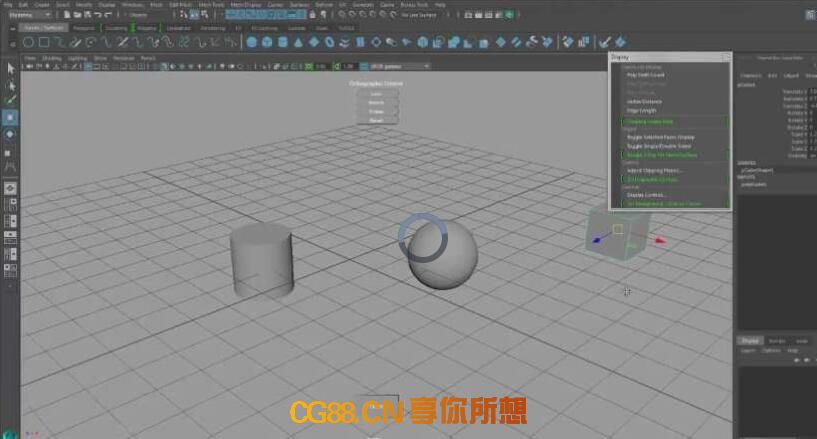Create a NURBS cylinder from the shelf
The image size is (817, 439).
(x=283, y=42)
